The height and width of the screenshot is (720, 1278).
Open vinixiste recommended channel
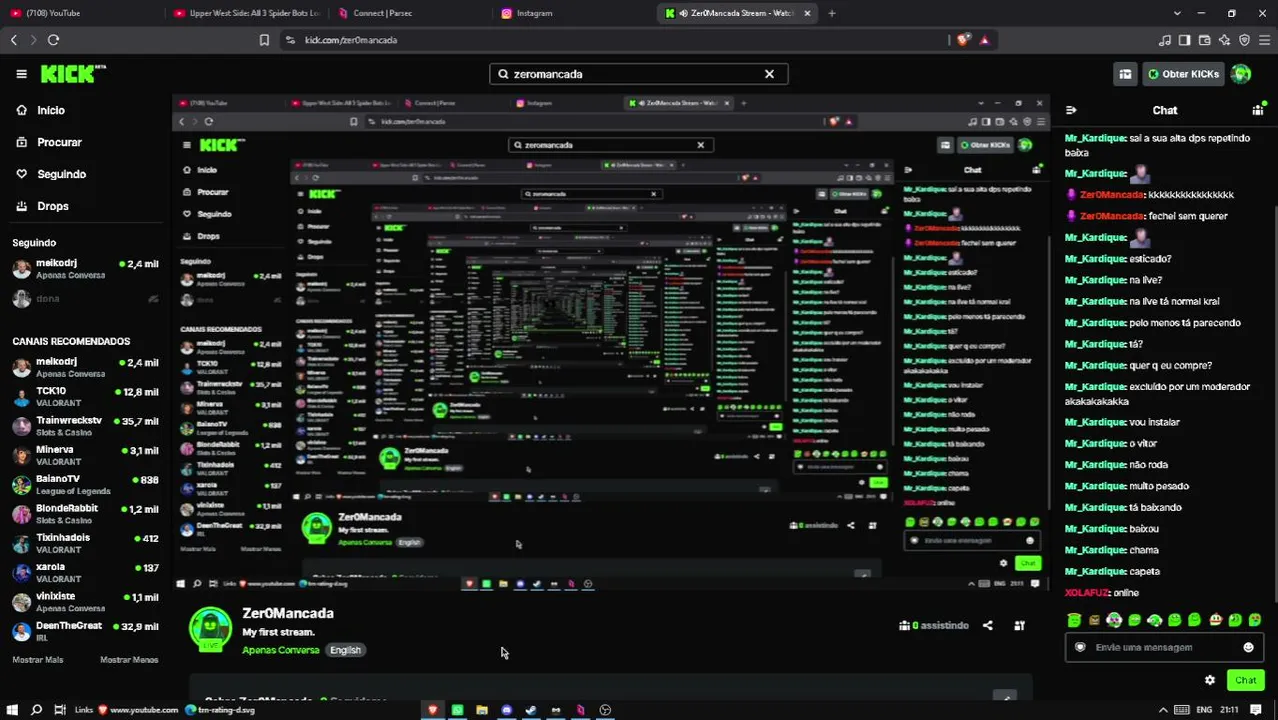(x=84, y=602)
